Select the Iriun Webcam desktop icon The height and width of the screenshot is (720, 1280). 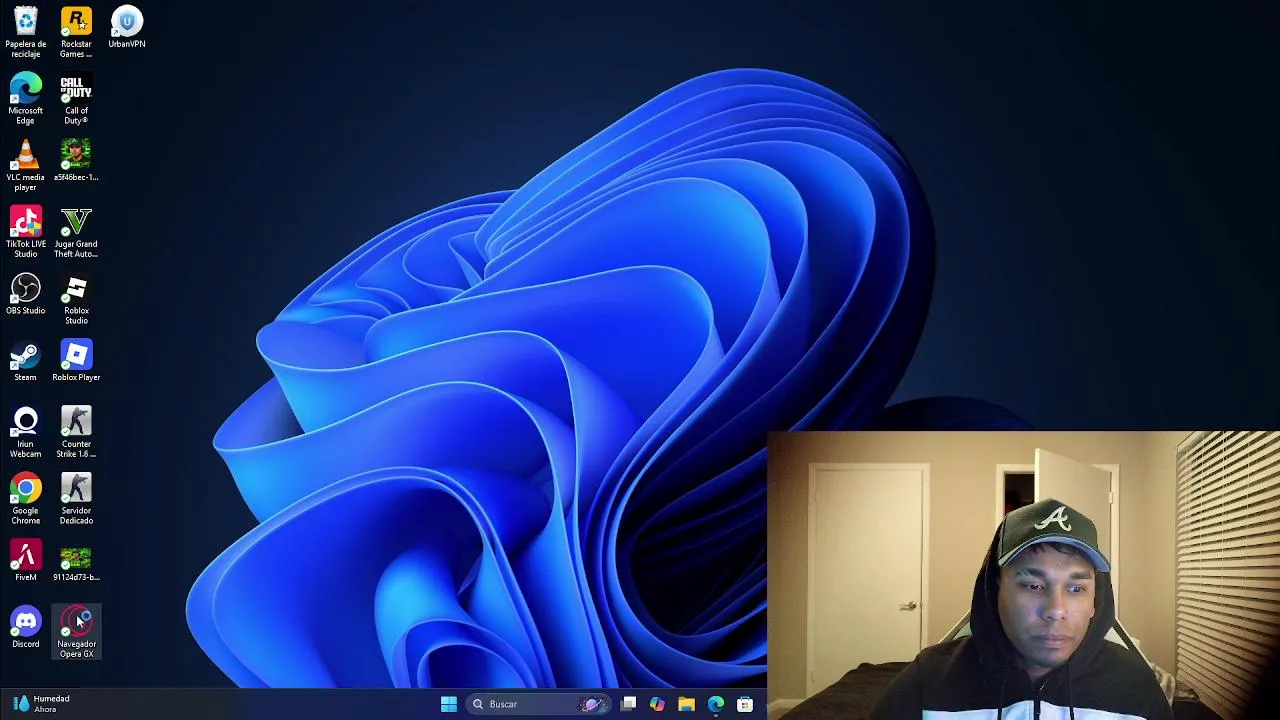pos(25,432)
